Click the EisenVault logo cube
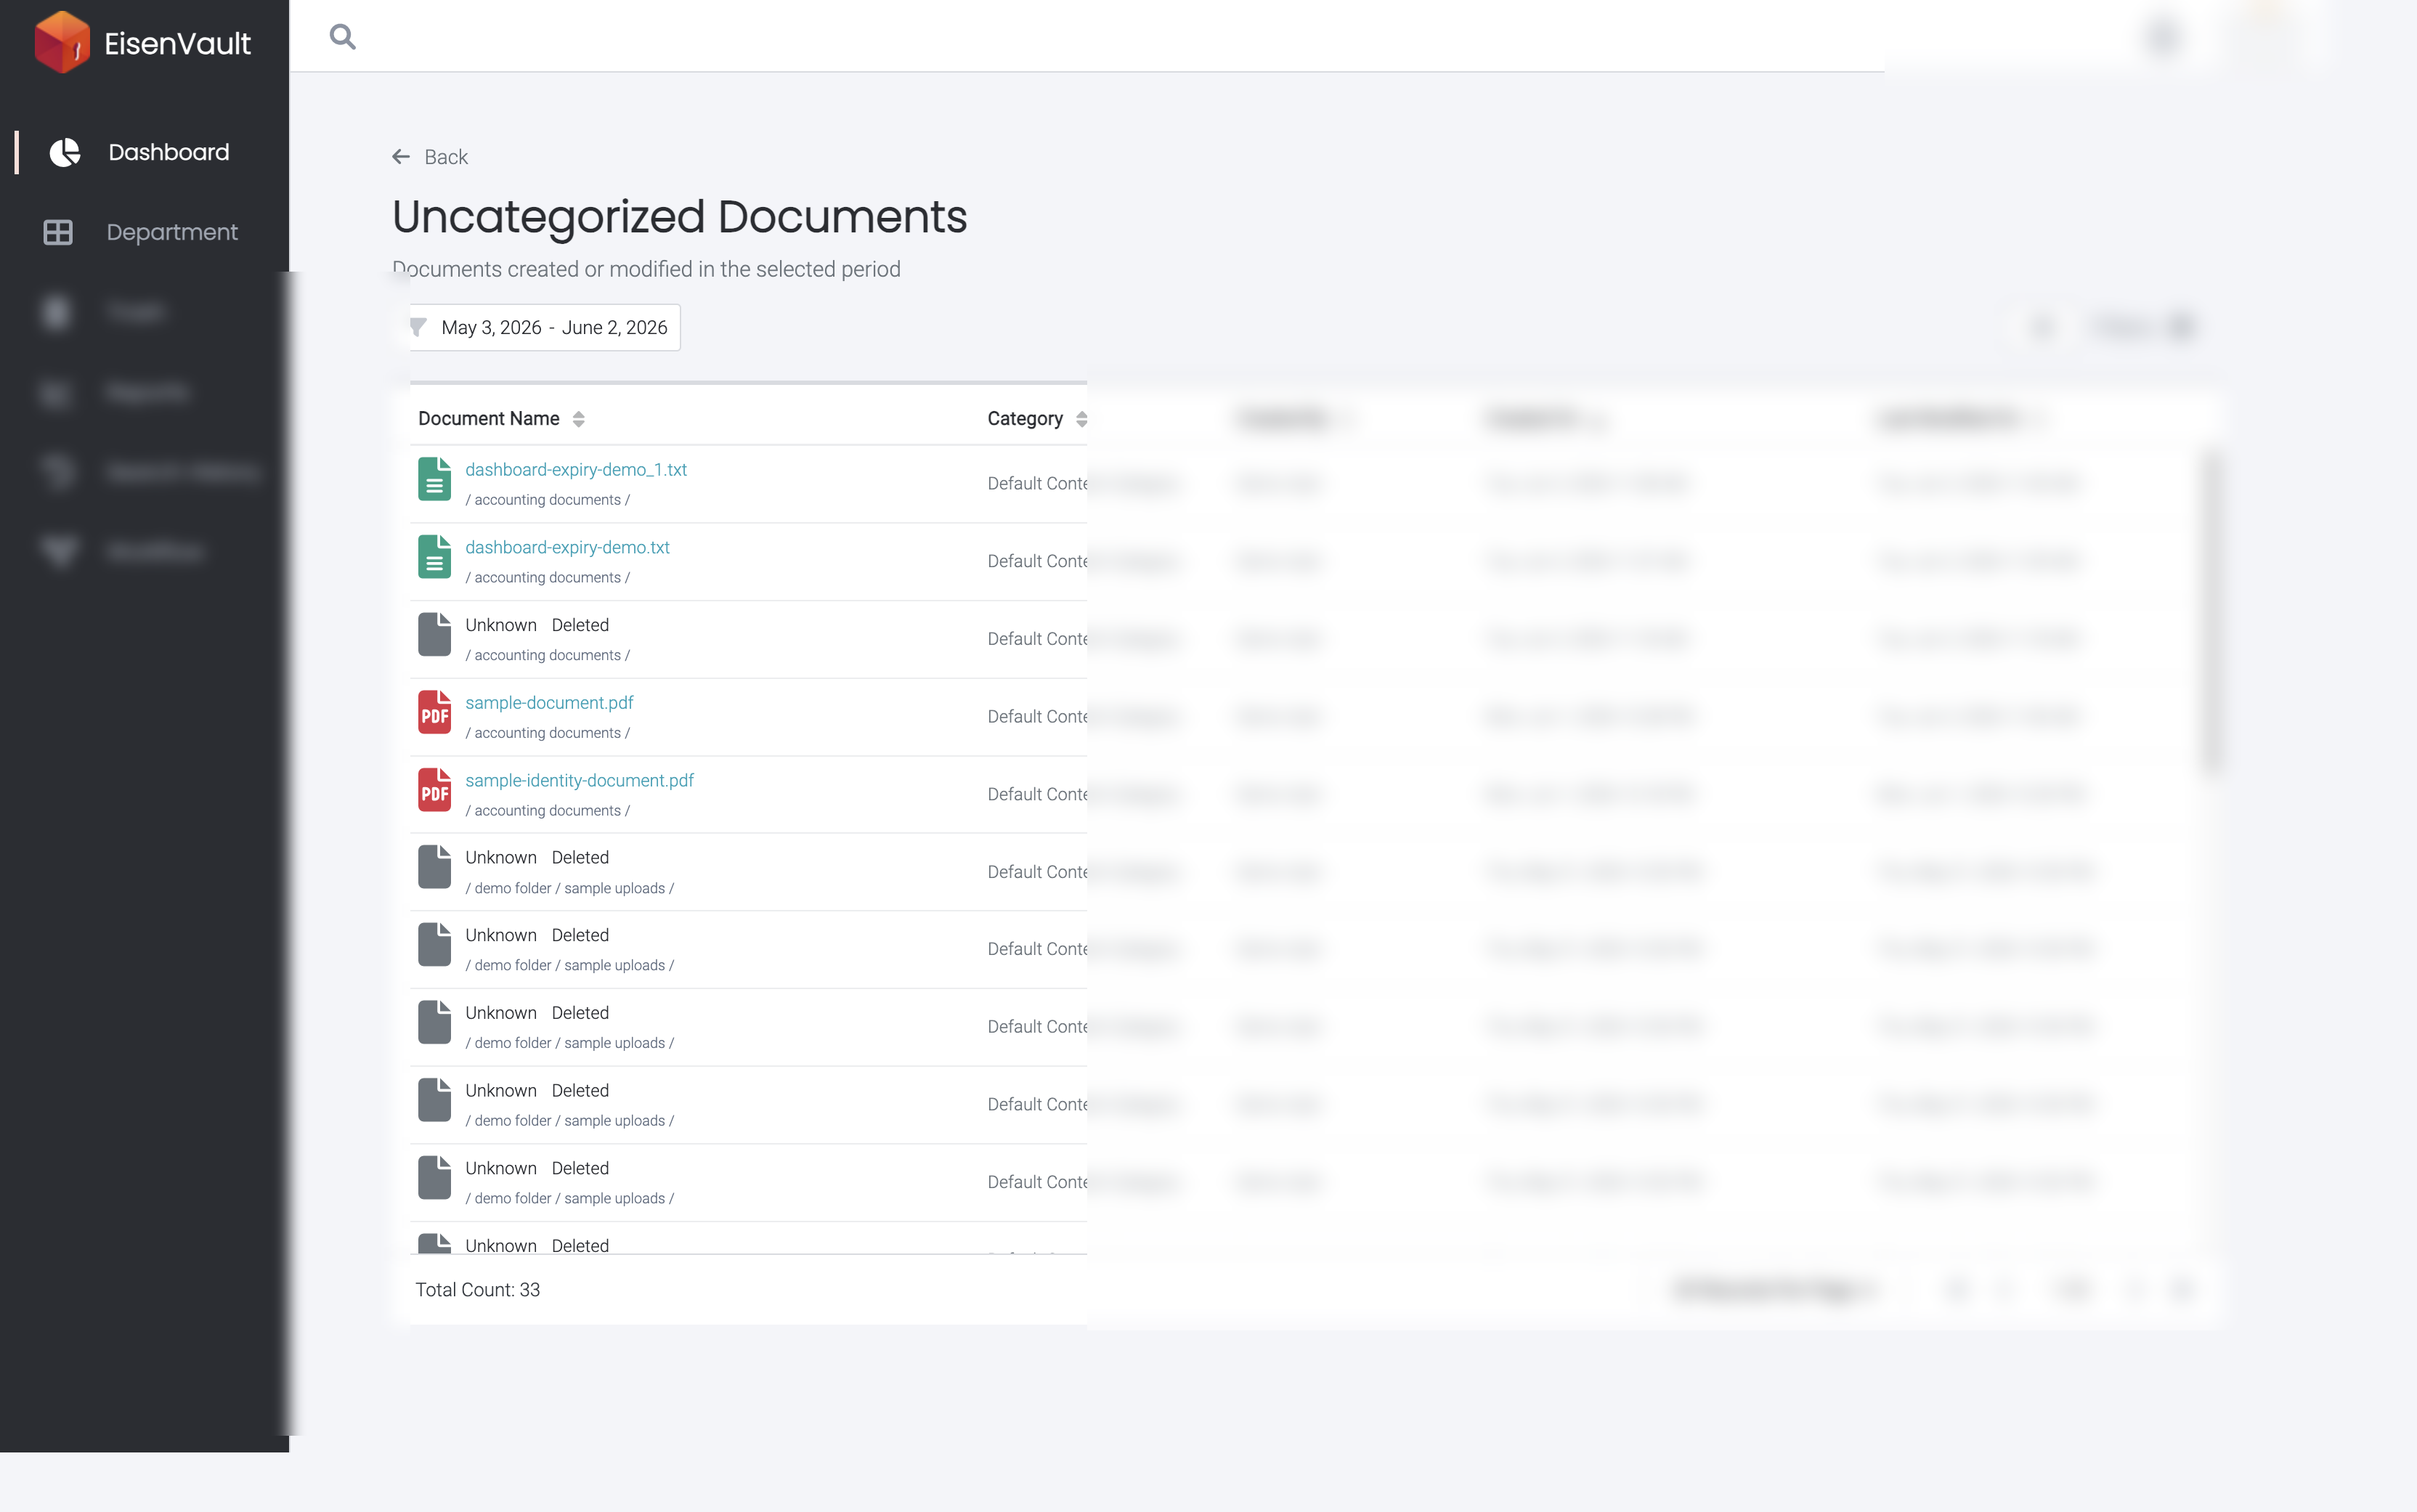The height and width of the screenshot is (1512, 2417). pos(62,42)
